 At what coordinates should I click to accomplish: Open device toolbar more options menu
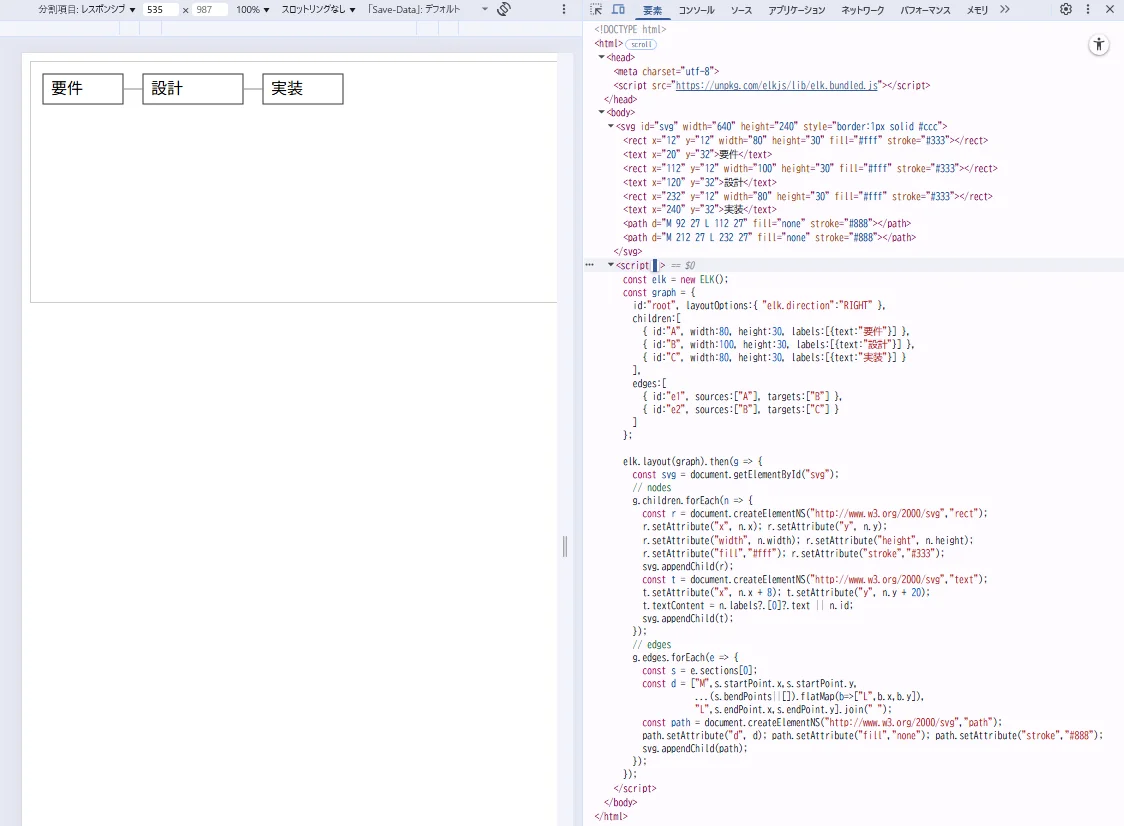tap(565, 9)
